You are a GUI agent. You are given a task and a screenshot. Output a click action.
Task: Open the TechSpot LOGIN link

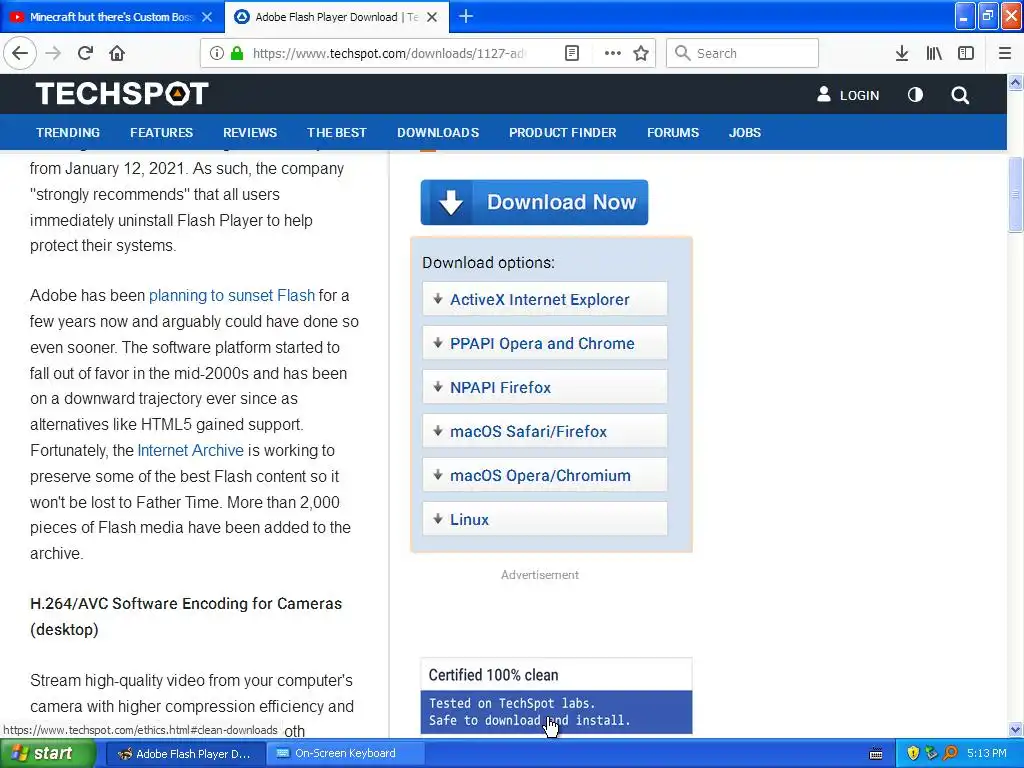848,95
